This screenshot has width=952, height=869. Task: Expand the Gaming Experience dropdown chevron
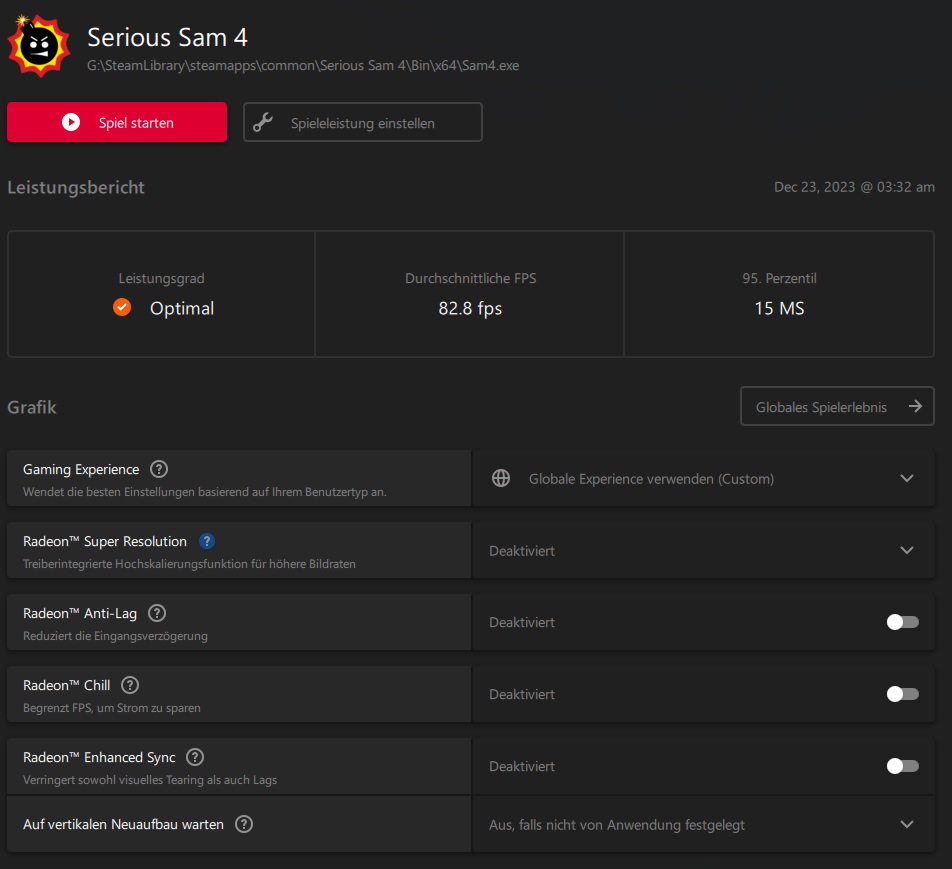click(x=906, y=479)
